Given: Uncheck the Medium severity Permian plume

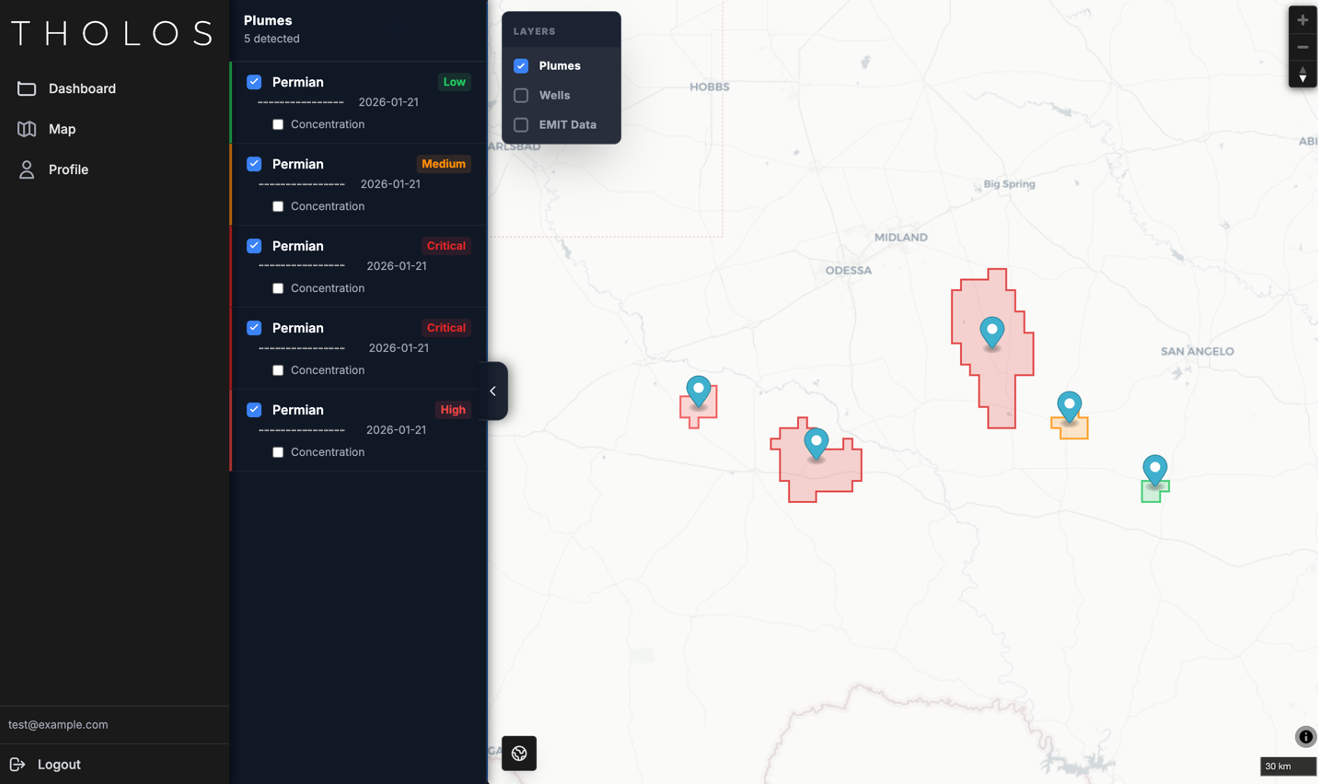Looking at the screenshot, I should [x=254, y=164].
